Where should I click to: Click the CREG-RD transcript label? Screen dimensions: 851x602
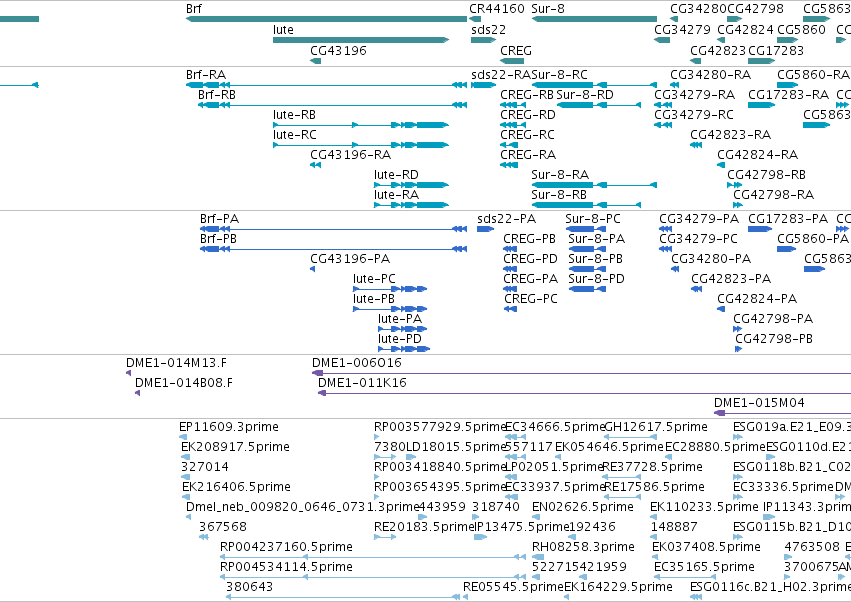[x=528, y=115]
